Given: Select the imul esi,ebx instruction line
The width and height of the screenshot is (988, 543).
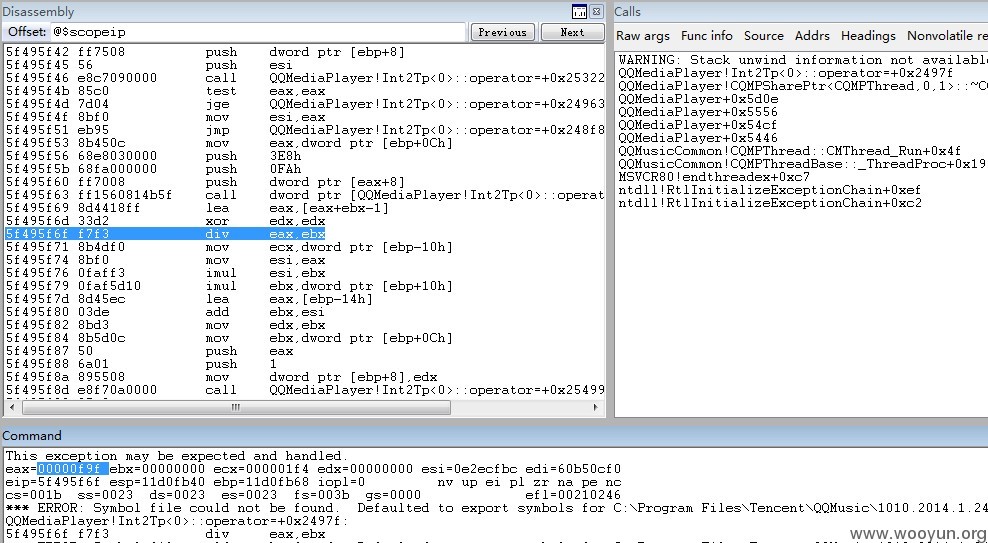Looking at the screenshot, I should [x=165, y=273].
